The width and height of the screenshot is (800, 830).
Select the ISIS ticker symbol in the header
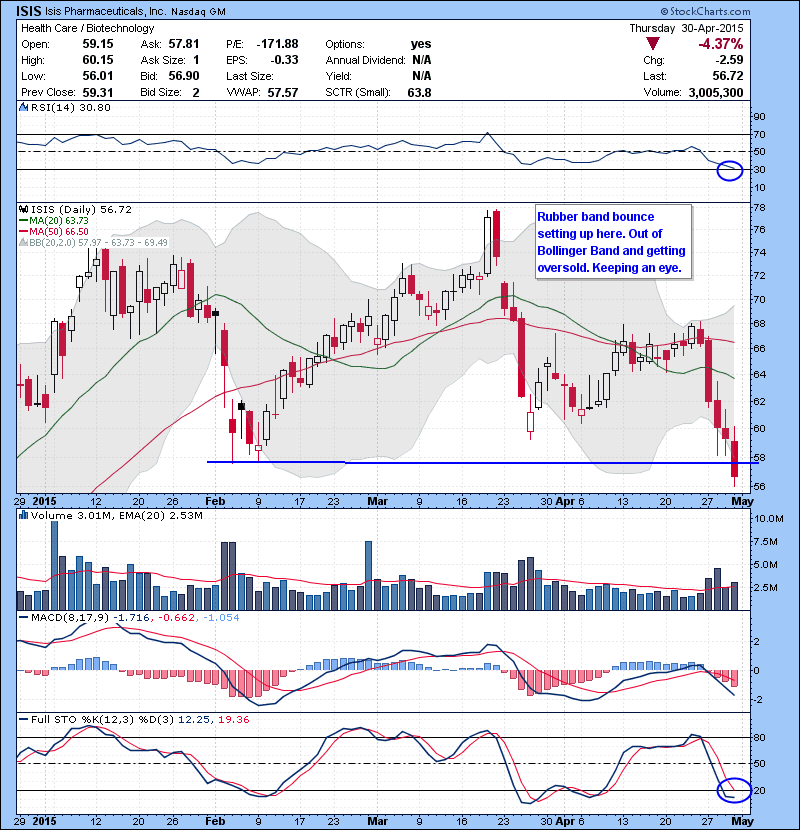tap(29, 11)
